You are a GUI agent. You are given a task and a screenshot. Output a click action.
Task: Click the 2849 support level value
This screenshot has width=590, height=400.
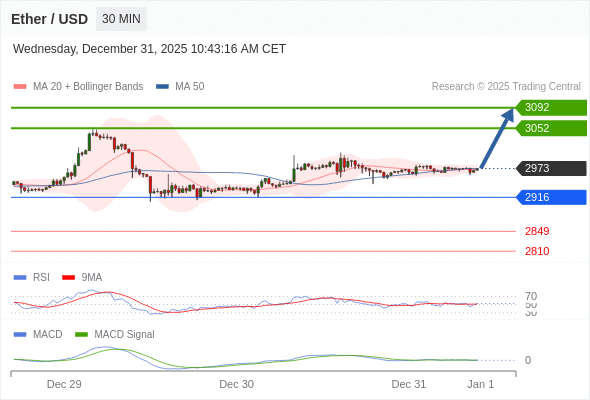point(537,231)
